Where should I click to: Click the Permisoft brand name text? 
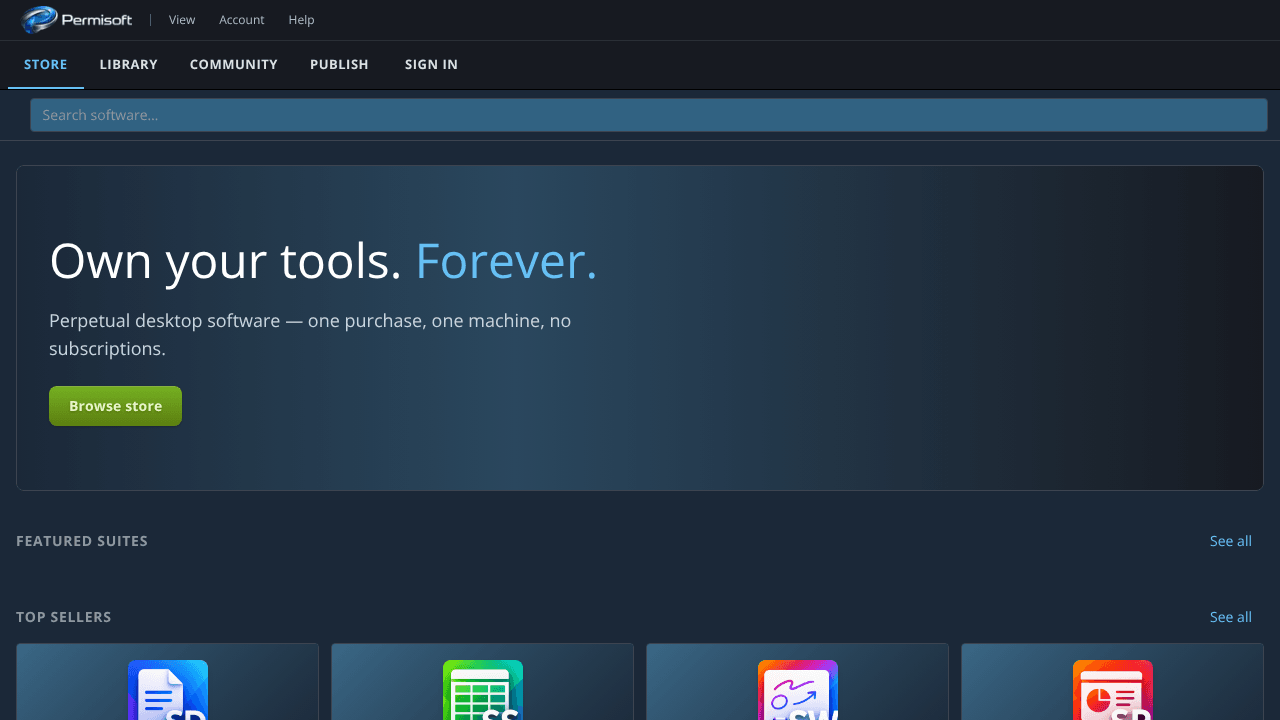pyautogui.click(x=96, y=19)
